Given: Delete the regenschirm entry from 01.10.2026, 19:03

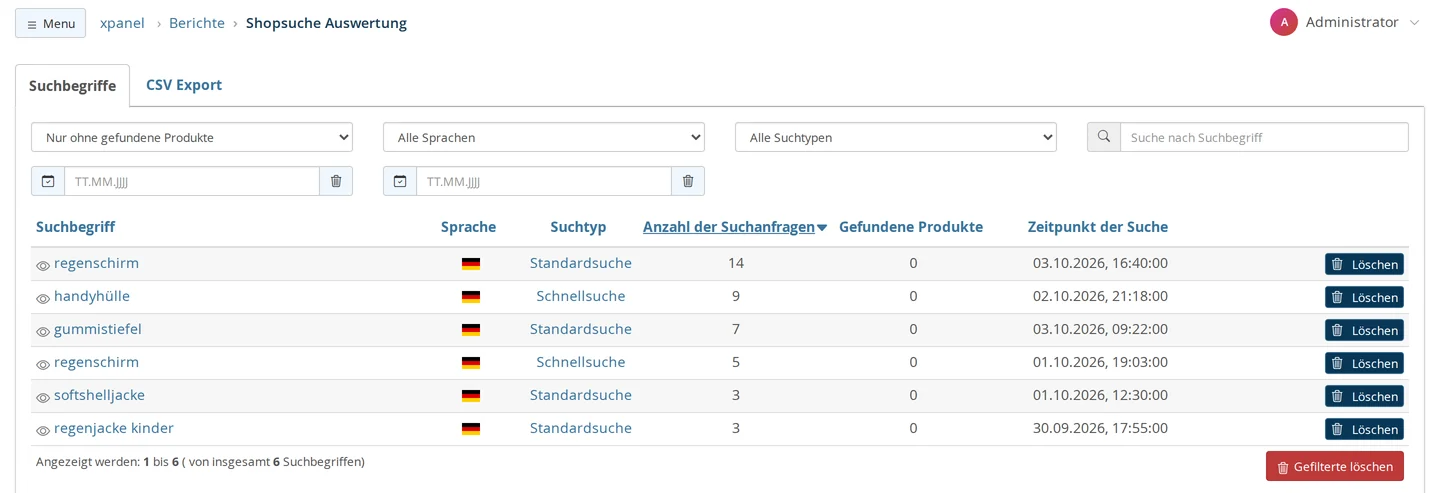Looking at the screenshot, I should point(1364,363).
